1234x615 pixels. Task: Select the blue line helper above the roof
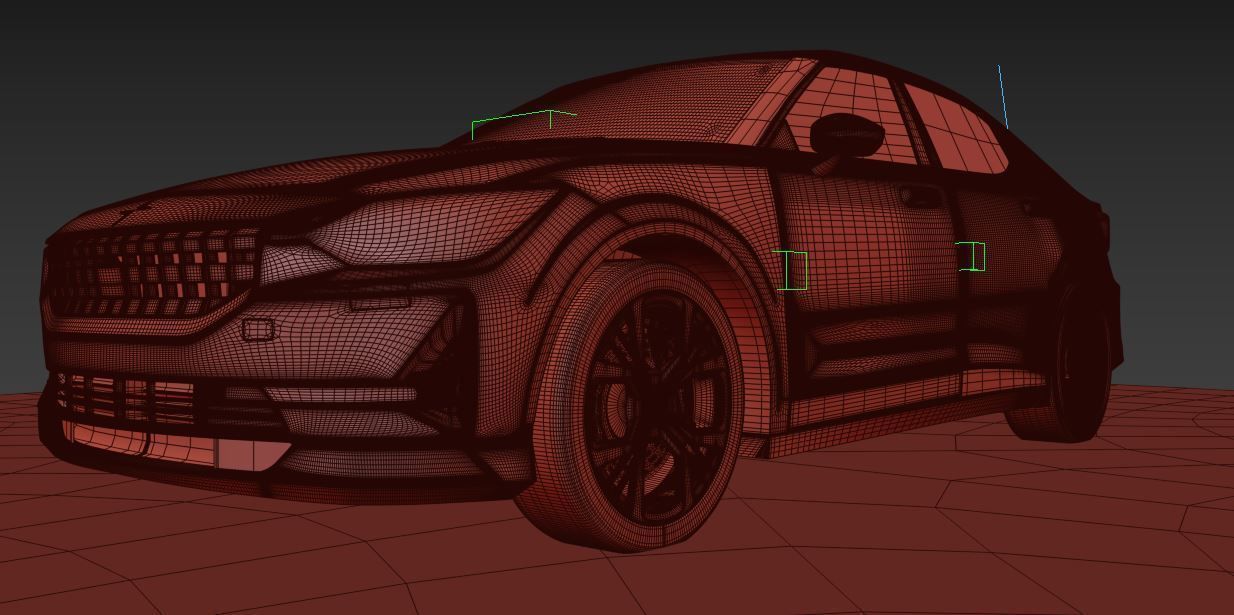(x=1003, y=97)
